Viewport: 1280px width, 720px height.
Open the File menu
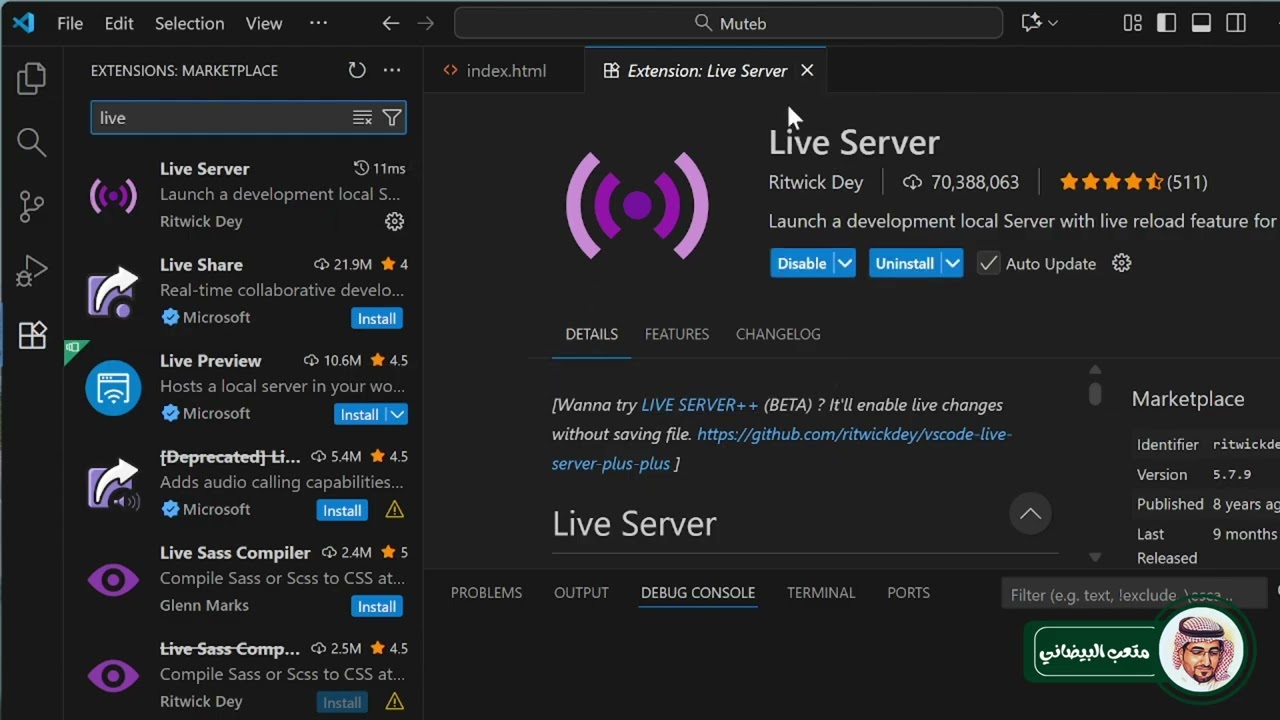point(70,23)
